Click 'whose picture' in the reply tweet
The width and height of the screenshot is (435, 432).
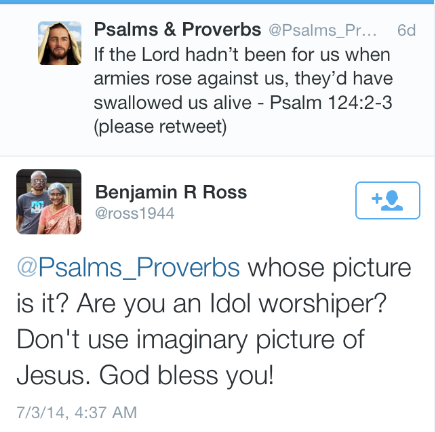[x=329, y=268]
